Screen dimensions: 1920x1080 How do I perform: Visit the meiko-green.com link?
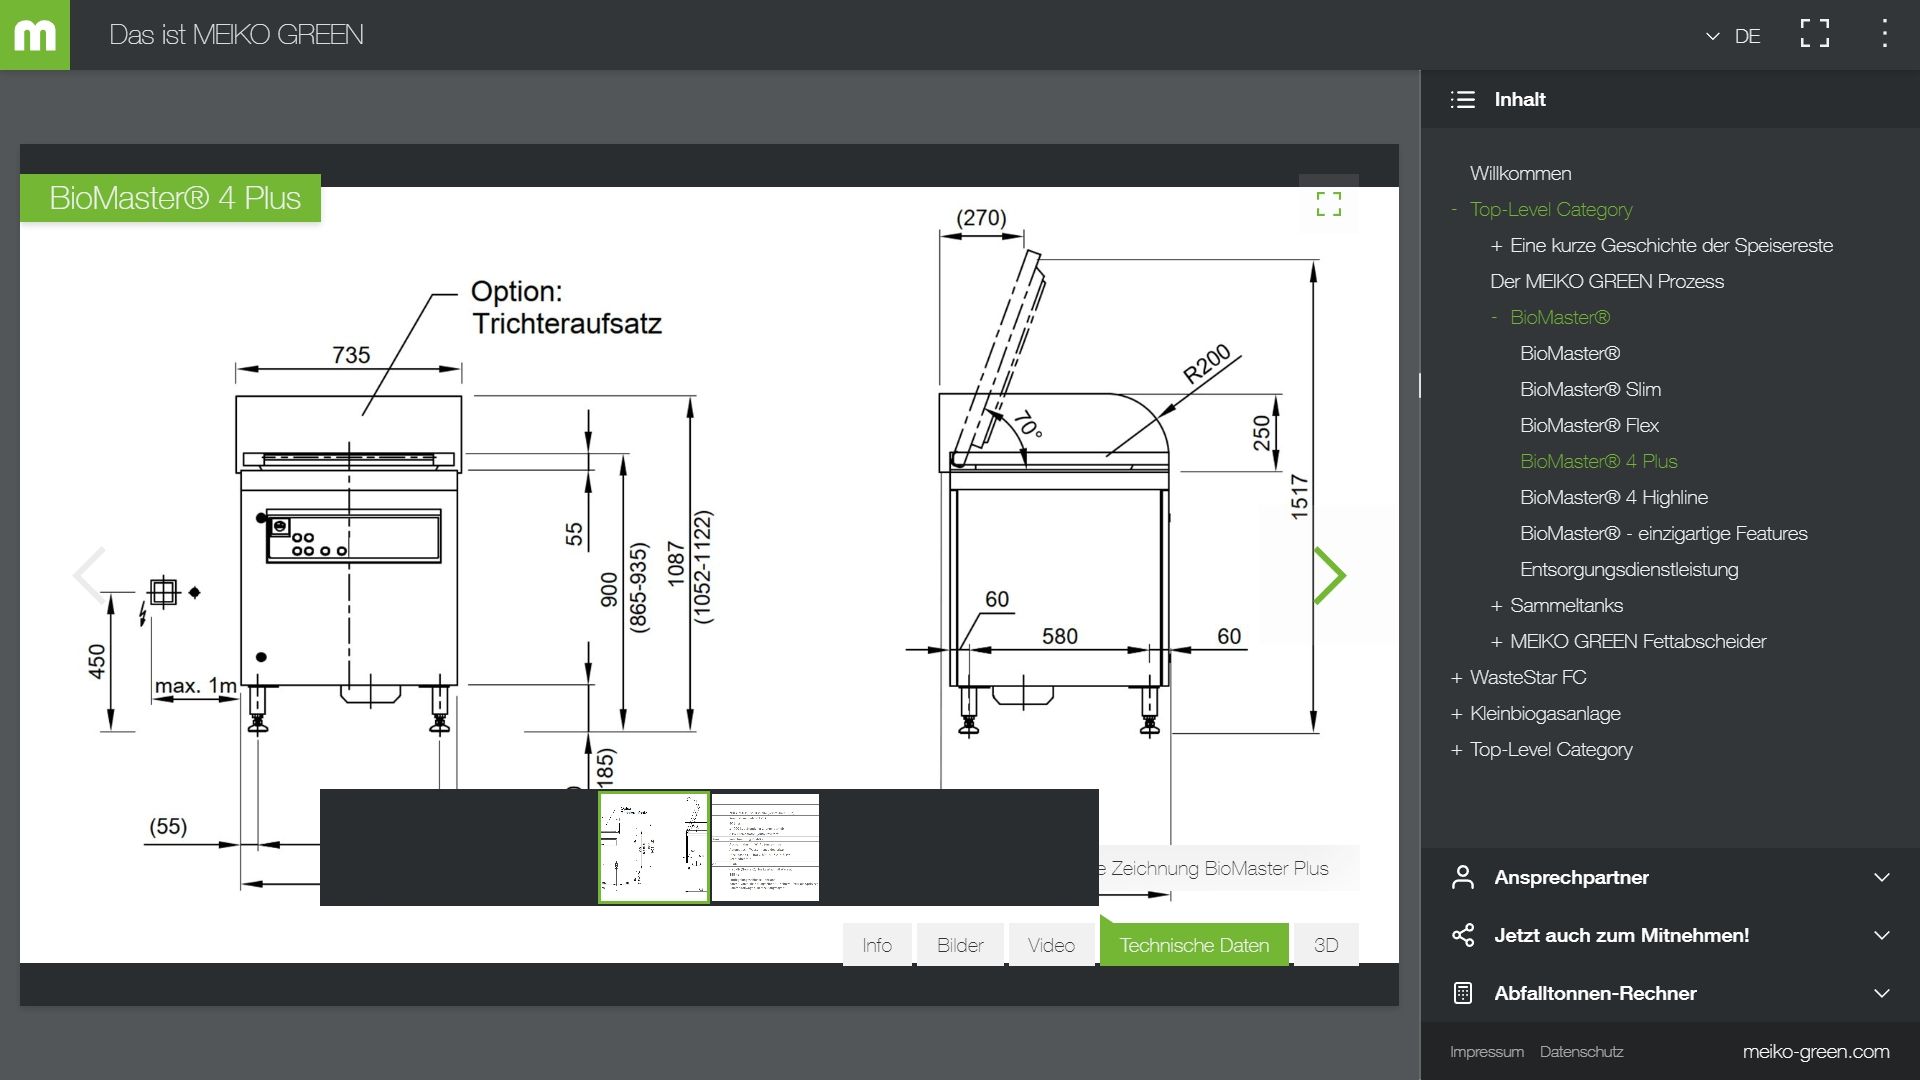[x=1815, y=1051]
